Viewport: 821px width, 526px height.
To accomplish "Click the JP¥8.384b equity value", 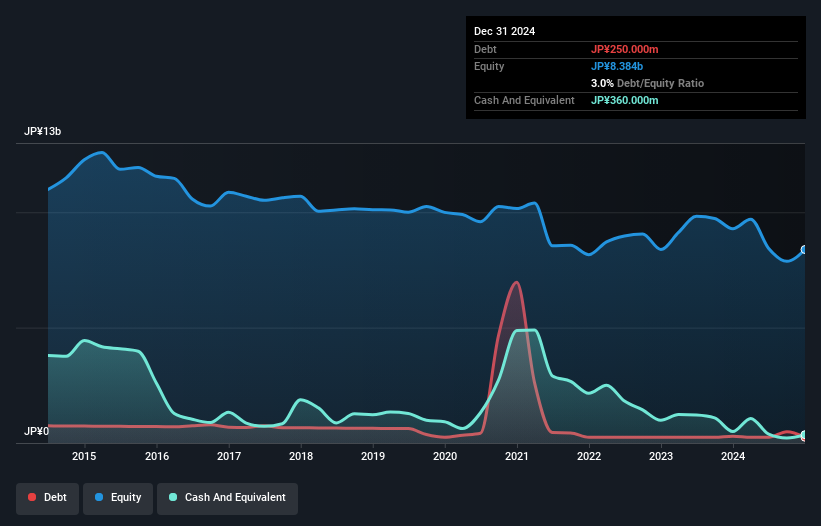I will tap(617, 66).
